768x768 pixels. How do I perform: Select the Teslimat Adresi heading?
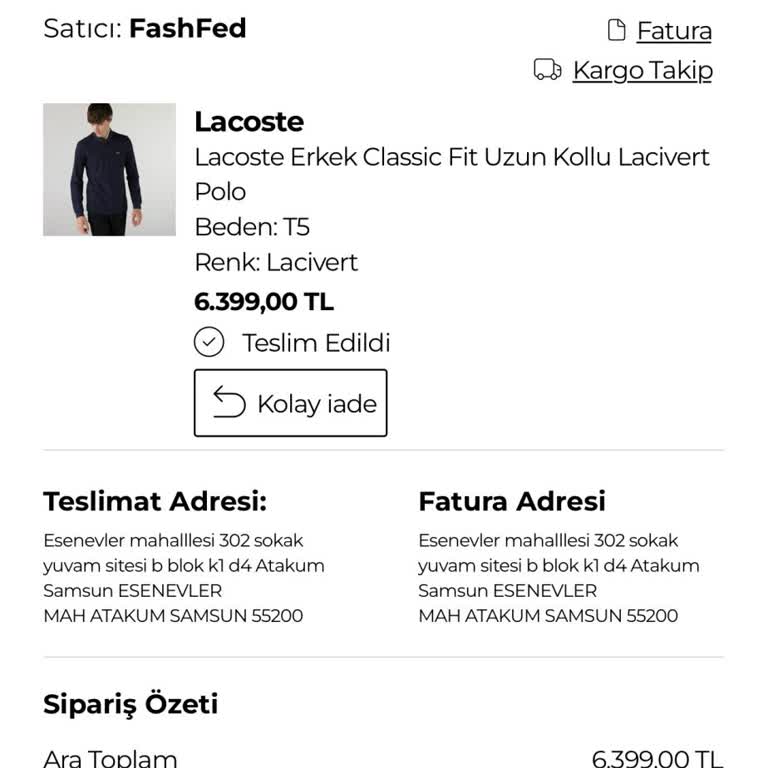(x=155, y=501)
